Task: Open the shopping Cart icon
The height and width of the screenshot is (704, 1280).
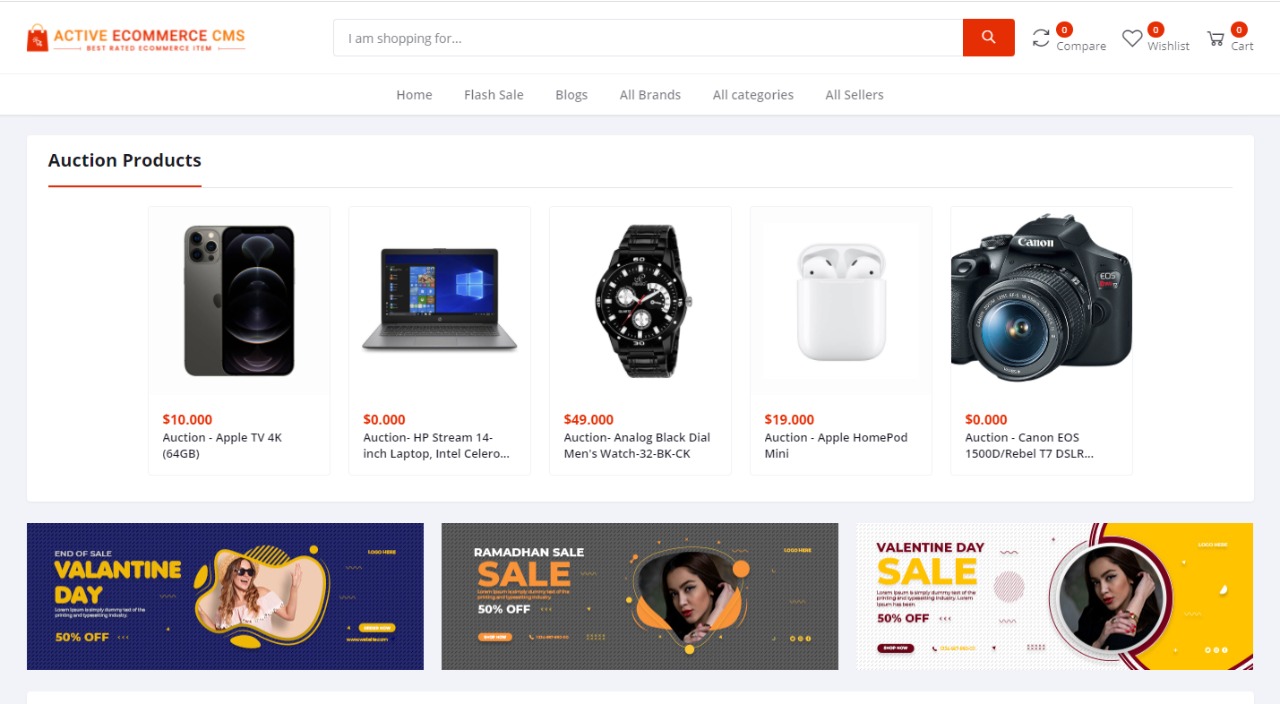Action: pos(1215,38)
